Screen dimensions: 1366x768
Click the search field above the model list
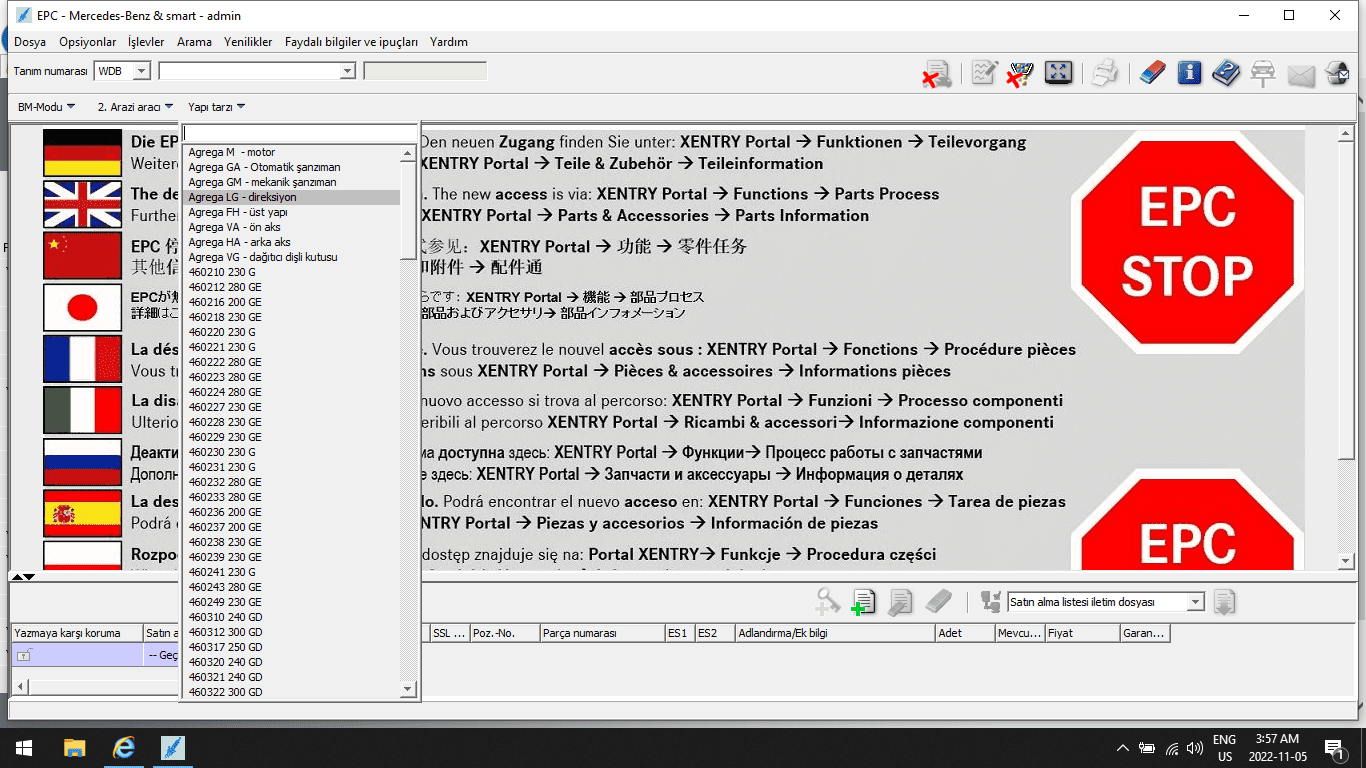tap(299, 134)
